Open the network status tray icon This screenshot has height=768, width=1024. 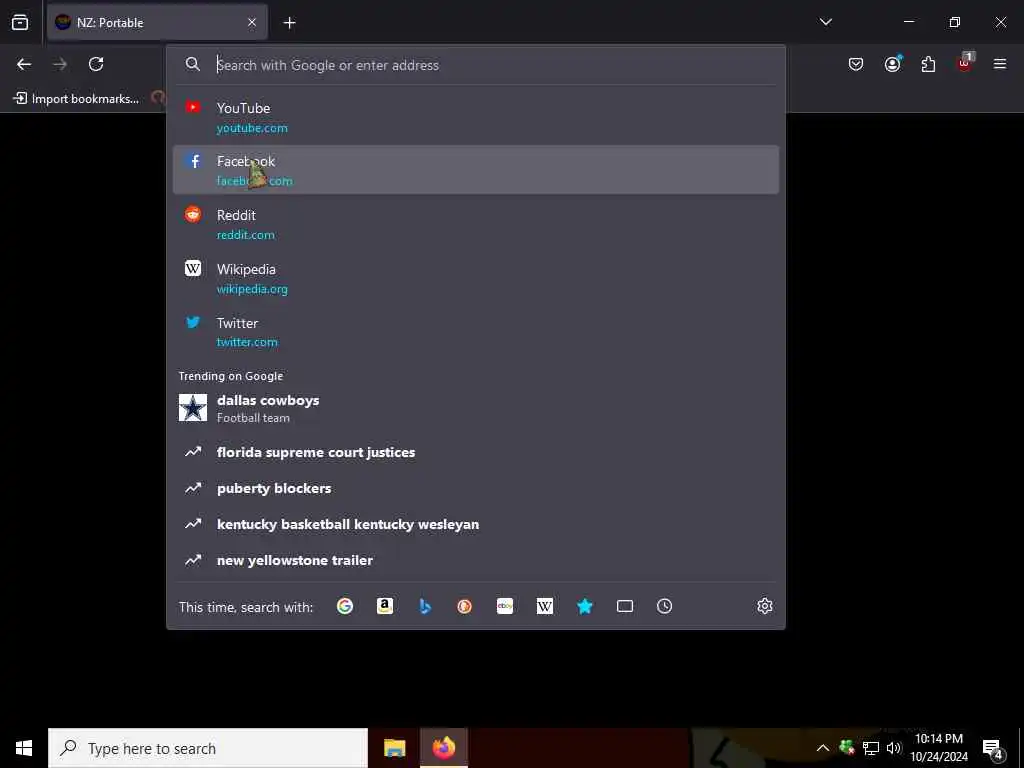871,748
